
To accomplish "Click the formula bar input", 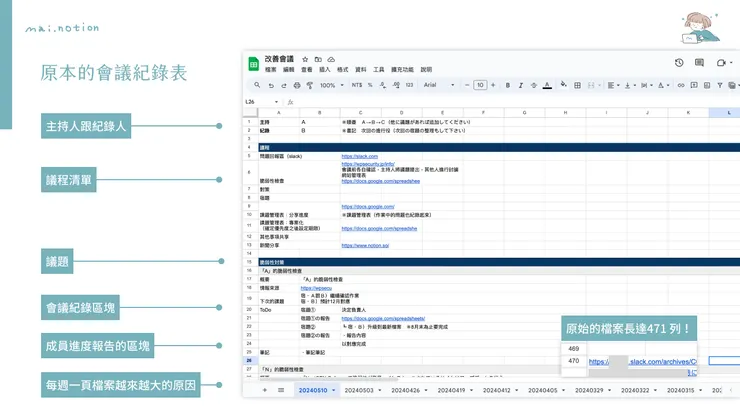I will (x=516, y=102).
